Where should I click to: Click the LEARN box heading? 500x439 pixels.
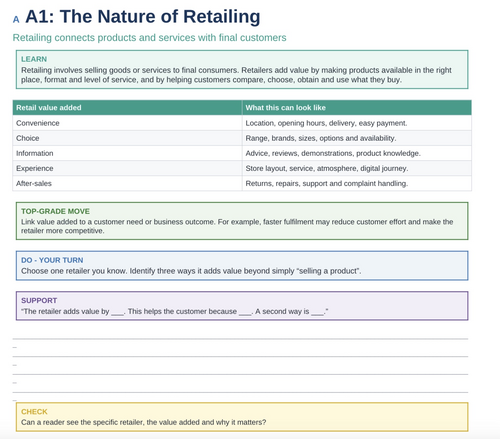(34, 59)
